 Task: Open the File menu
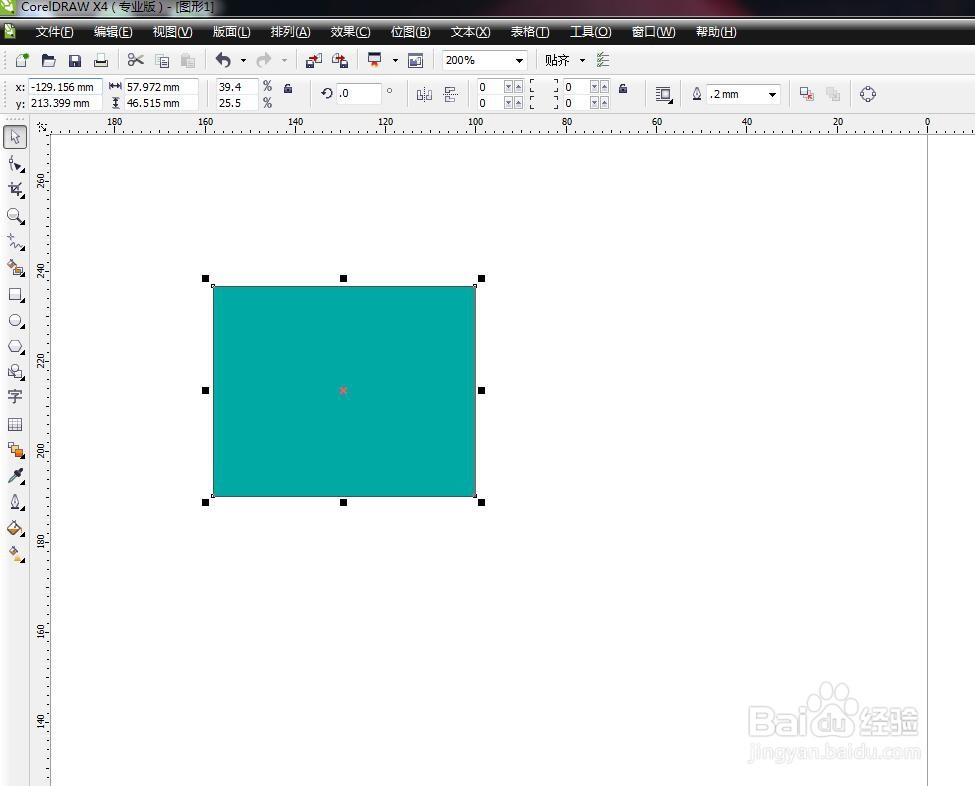[x=54, y=32]
